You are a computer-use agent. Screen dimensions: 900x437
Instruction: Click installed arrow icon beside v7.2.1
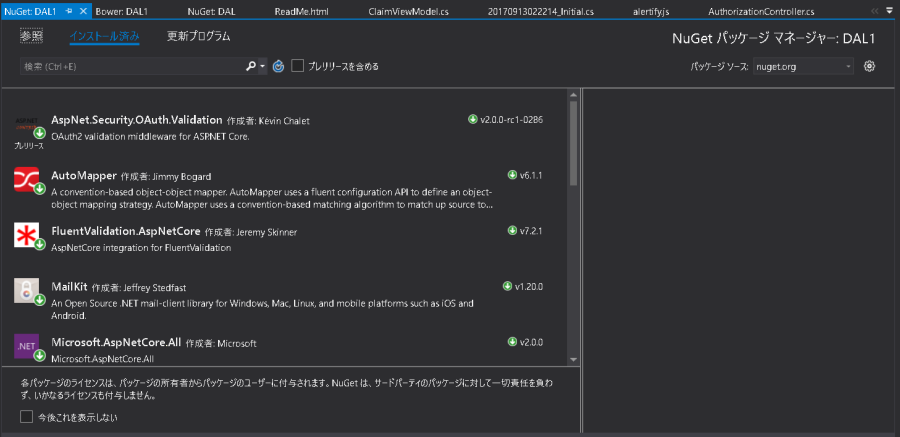[x=513, y=230]
